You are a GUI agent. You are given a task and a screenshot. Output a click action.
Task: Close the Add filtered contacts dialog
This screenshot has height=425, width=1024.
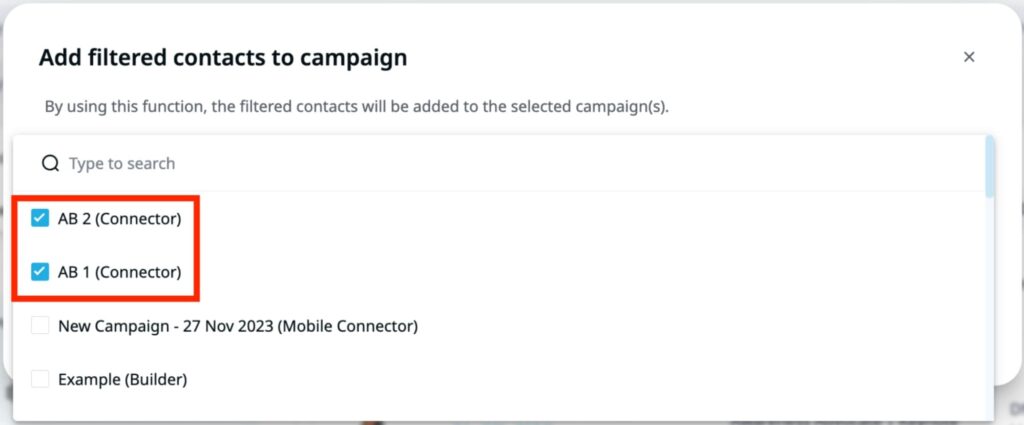[969, 57]
